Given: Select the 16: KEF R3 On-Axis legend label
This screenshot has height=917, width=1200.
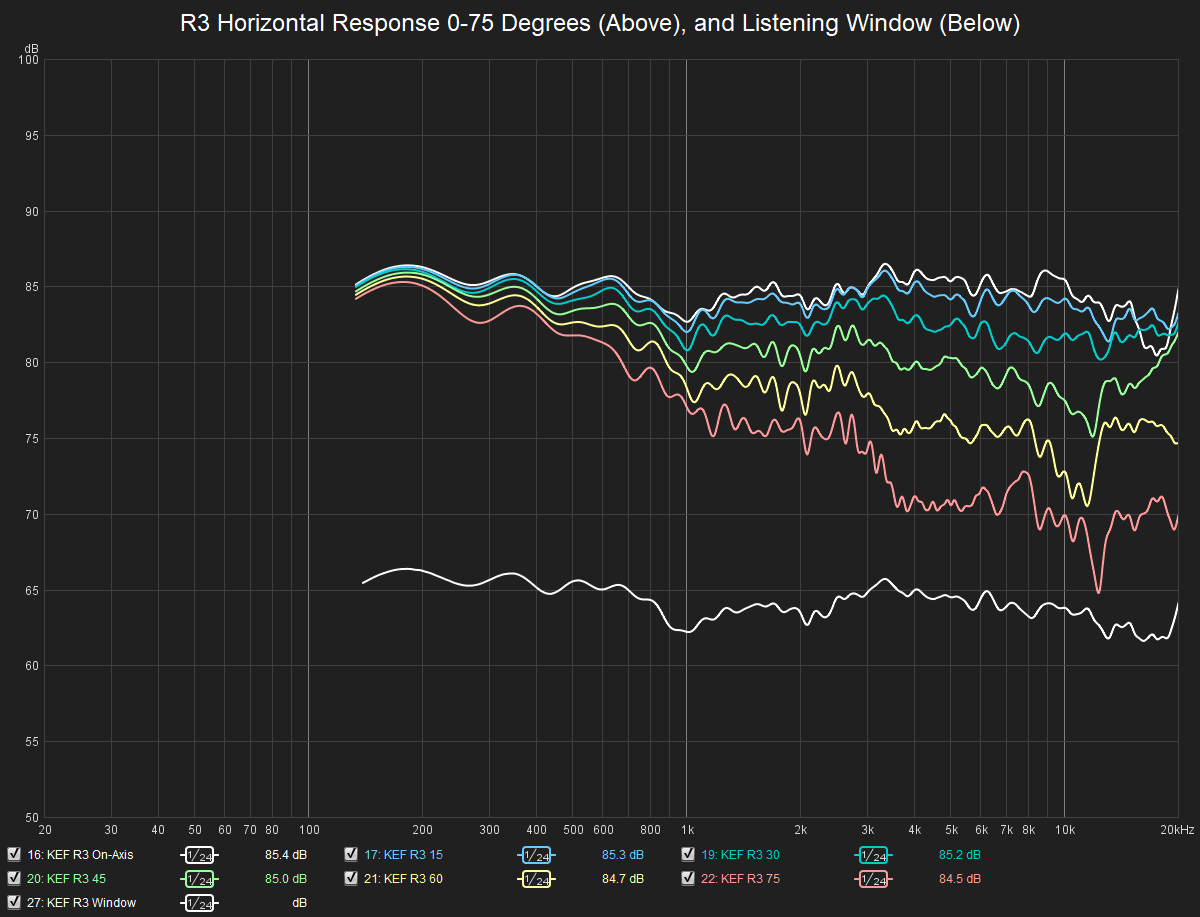Looking at the screenshot, I should [x=80, y=855].
